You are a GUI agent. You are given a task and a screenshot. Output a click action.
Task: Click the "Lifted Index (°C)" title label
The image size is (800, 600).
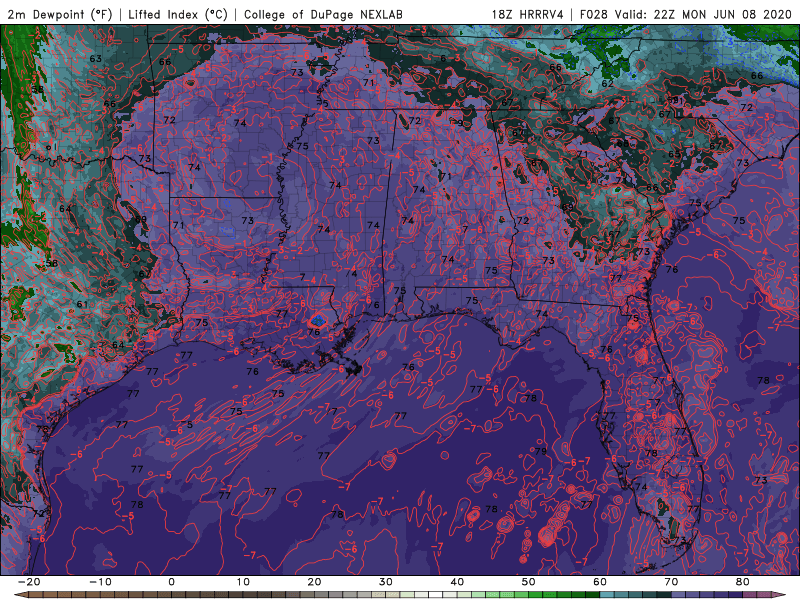tap(178, 15)
